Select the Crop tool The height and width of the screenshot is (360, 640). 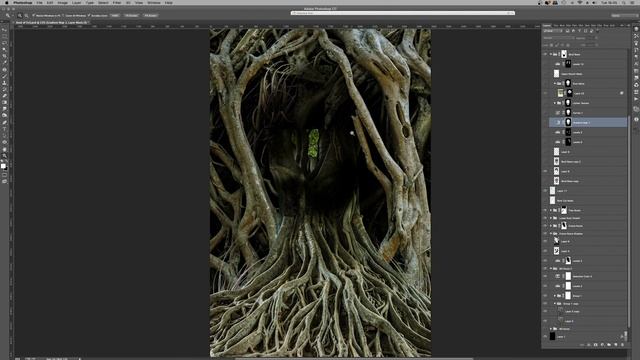[4, 56]
